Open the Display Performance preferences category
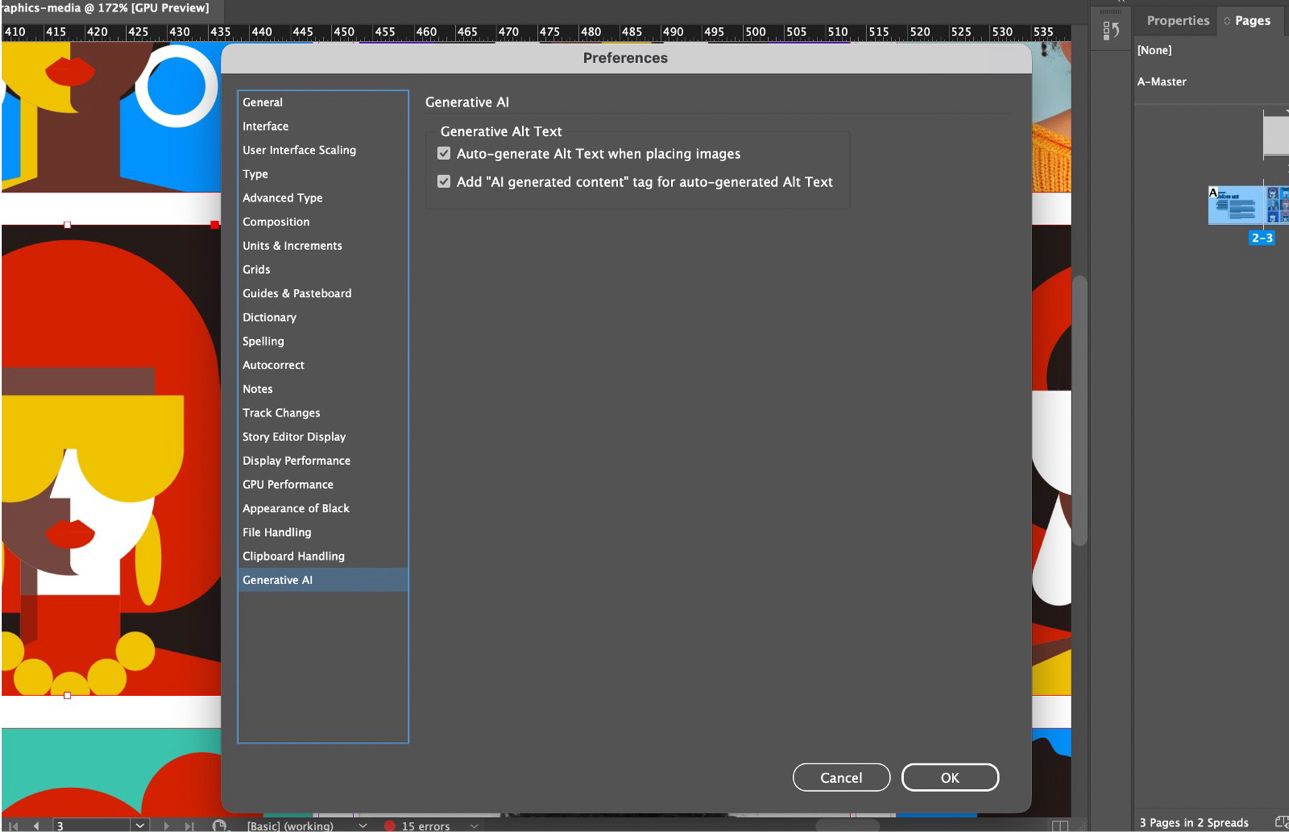The width and height of the screenshot is (1289, 832). coord(296,460)
